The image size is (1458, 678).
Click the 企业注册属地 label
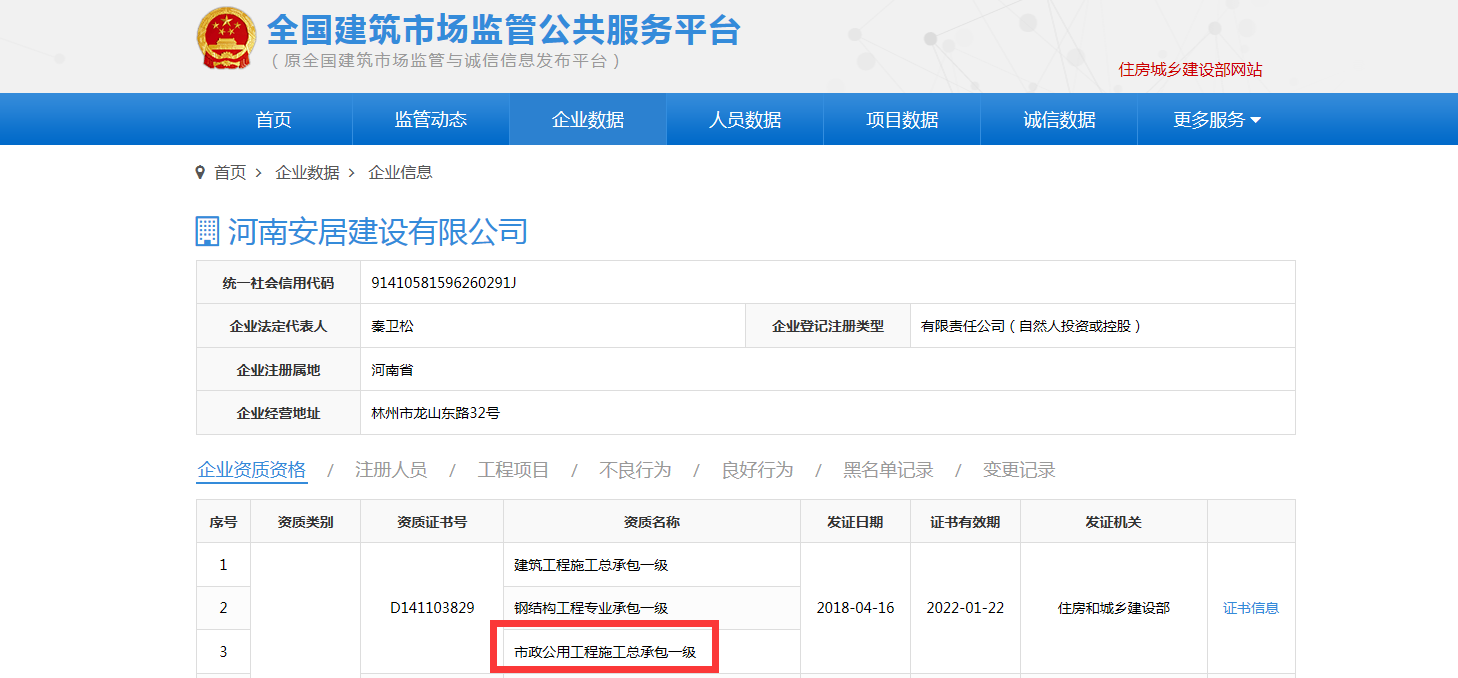coord(278,370)
